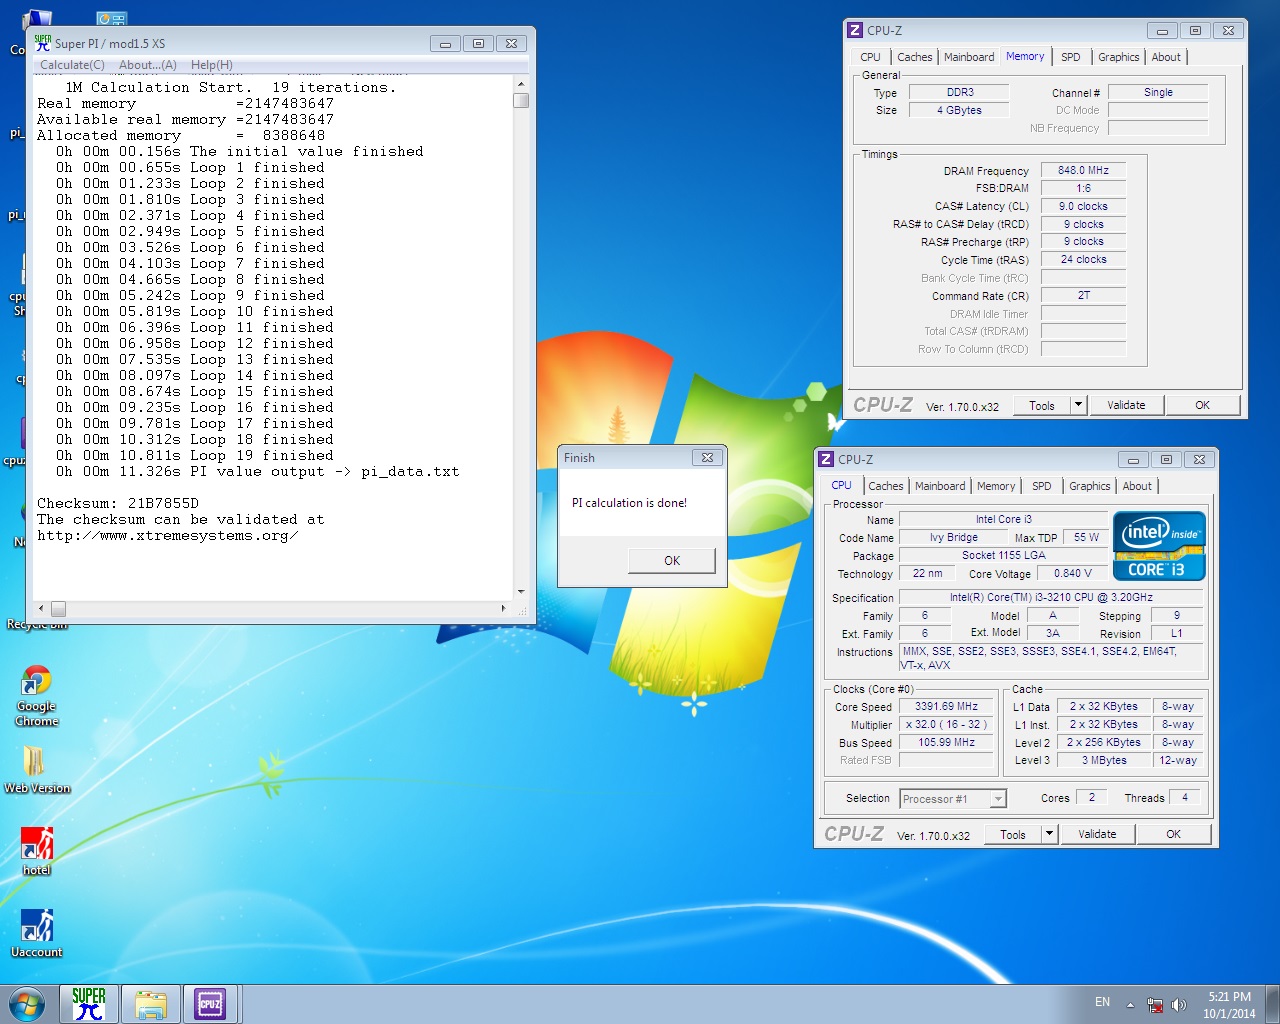Click the Package Socket 1155 LGA value
Screen dimensions: 1280x1024
click(x=1003, y=555)
